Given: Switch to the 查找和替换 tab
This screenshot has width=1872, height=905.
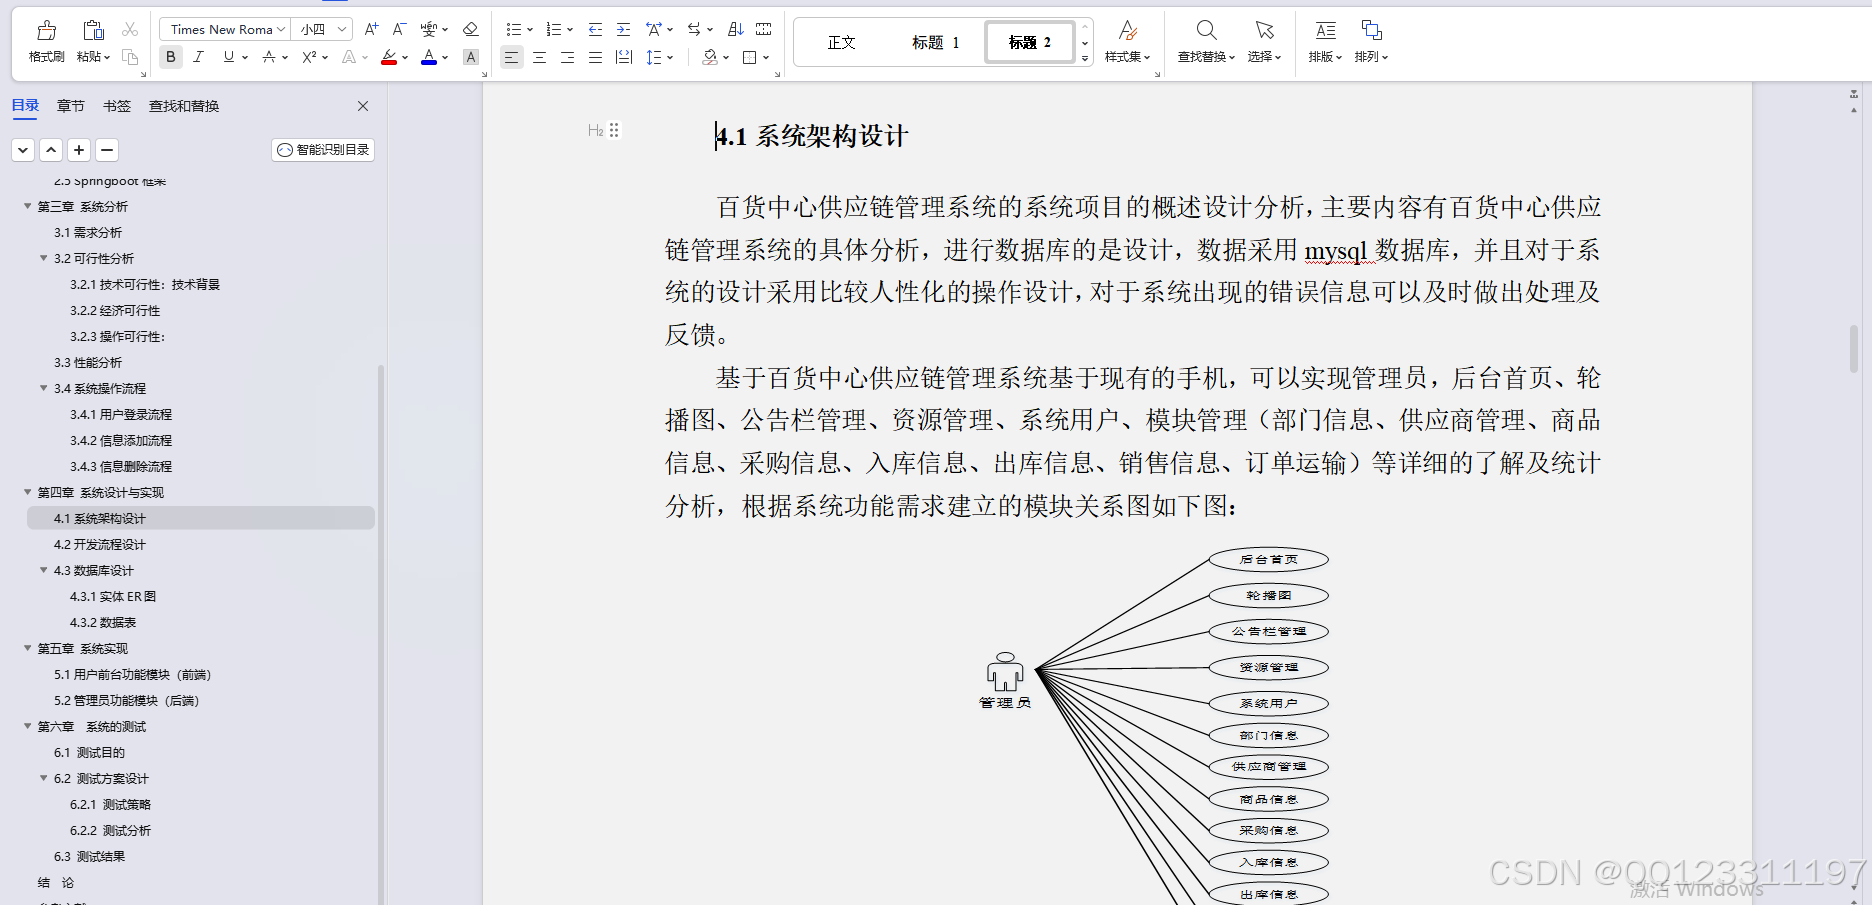Looking at the screenshot, I should (x=184, y=106).
